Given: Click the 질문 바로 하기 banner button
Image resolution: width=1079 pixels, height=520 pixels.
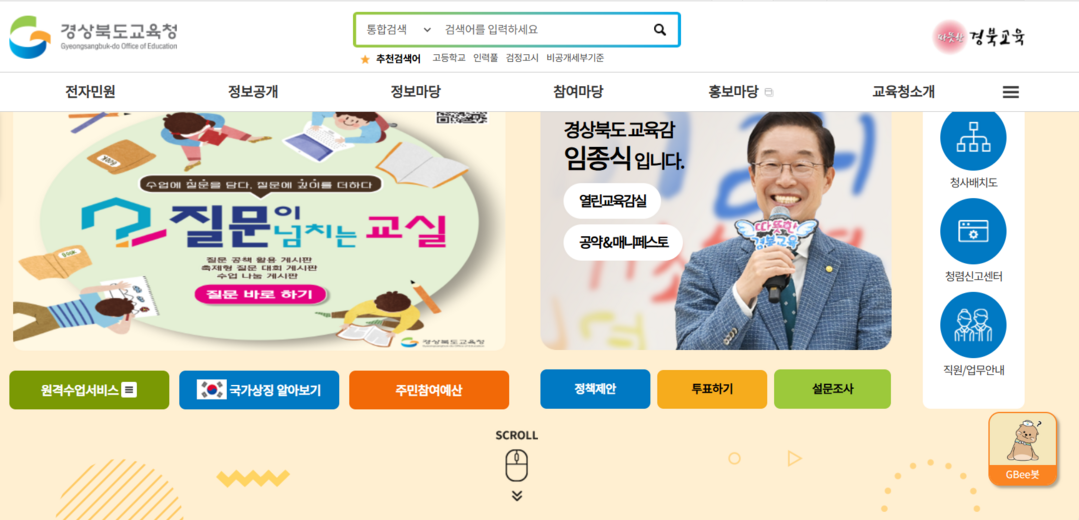Looking at the screenshot, I should [x=259, y=295].
